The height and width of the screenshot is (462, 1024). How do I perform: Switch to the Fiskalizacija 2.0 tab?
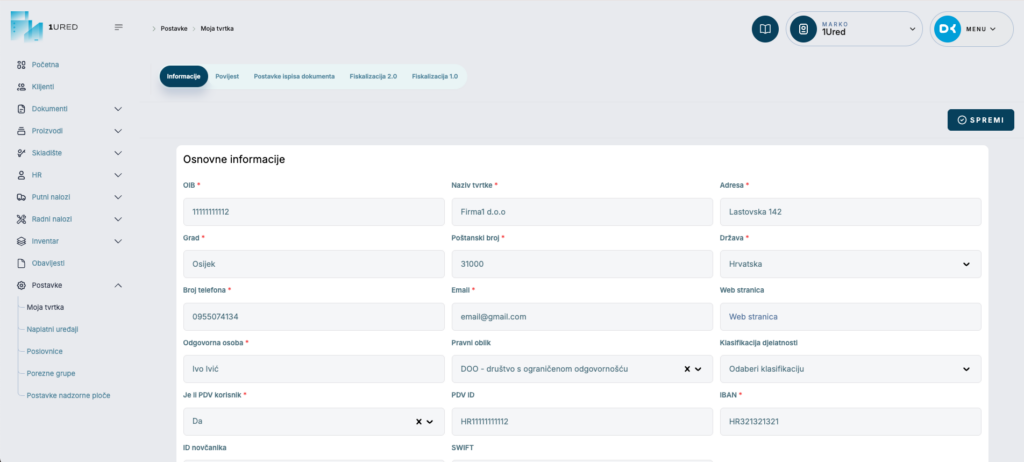373,77
